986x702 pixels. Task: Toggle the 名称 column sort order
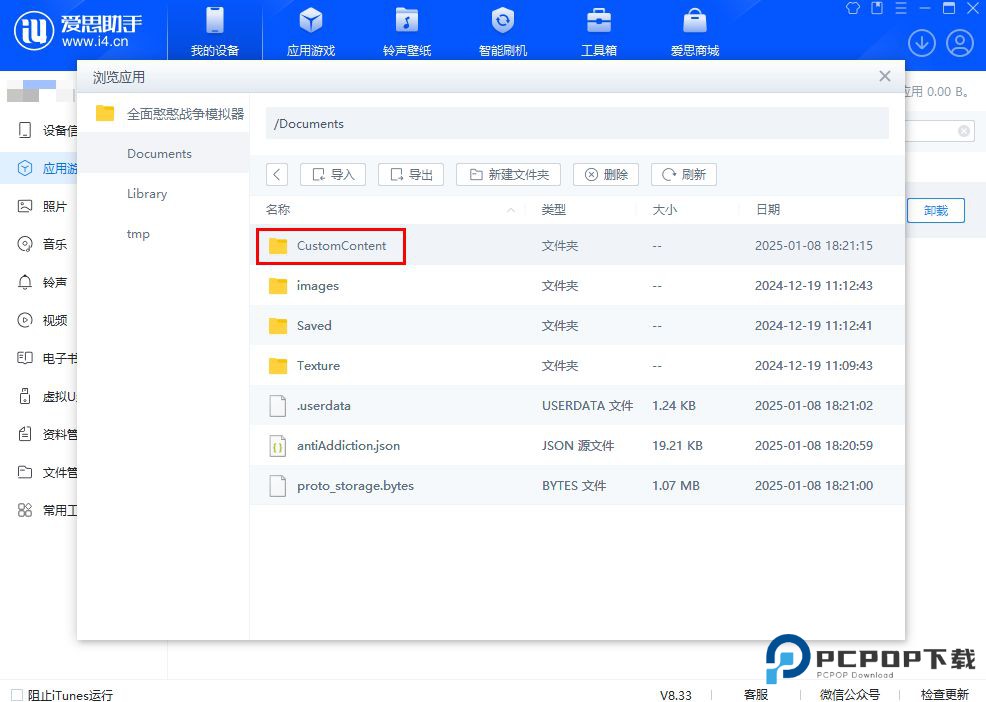(x=278, y=210)
